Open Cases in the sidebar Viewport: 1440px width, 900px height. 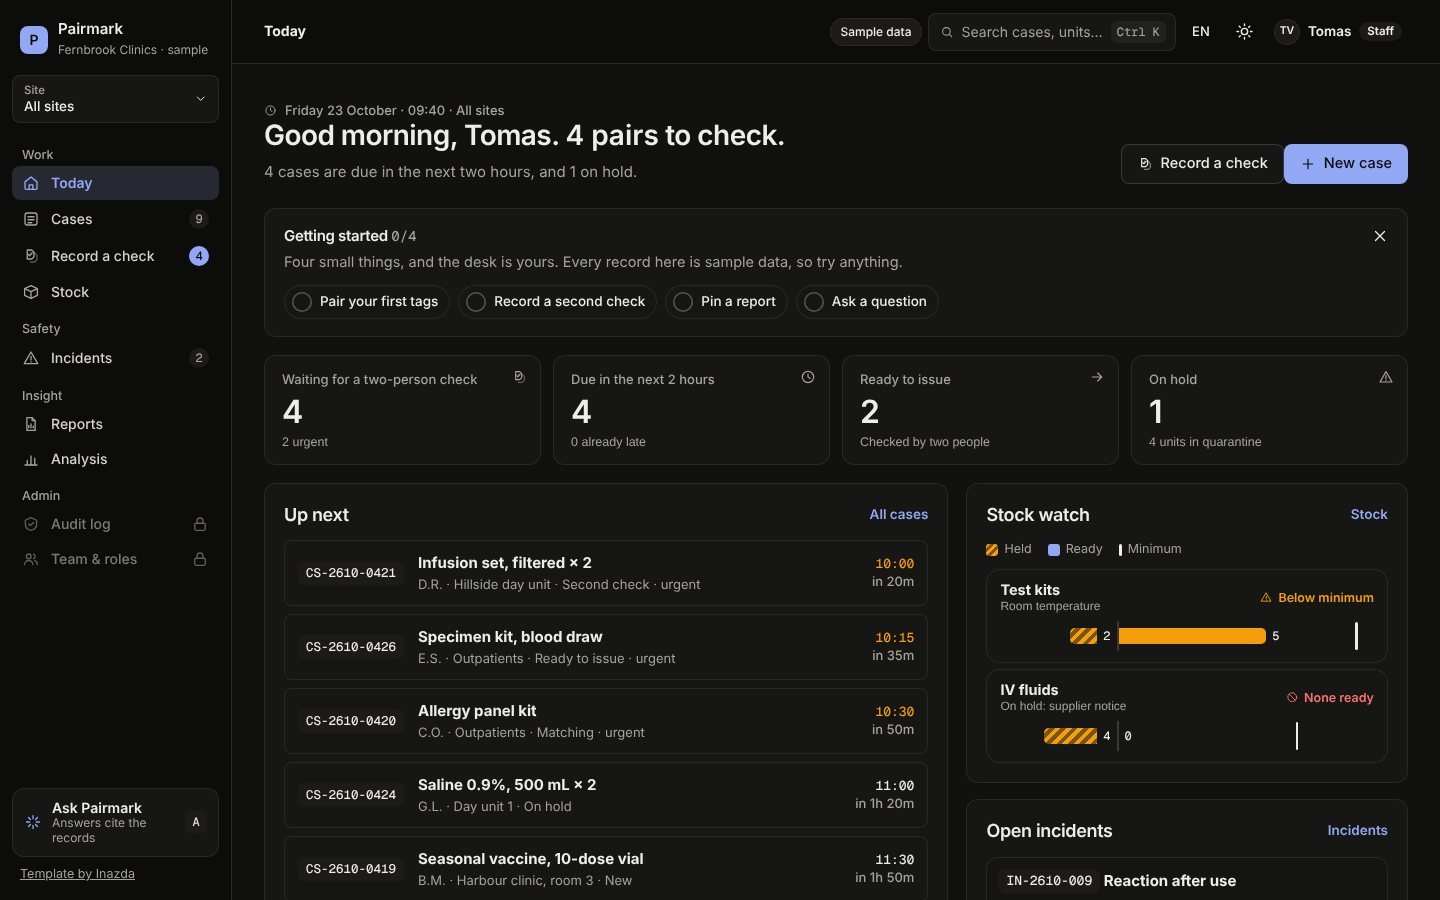pos(115,219)
